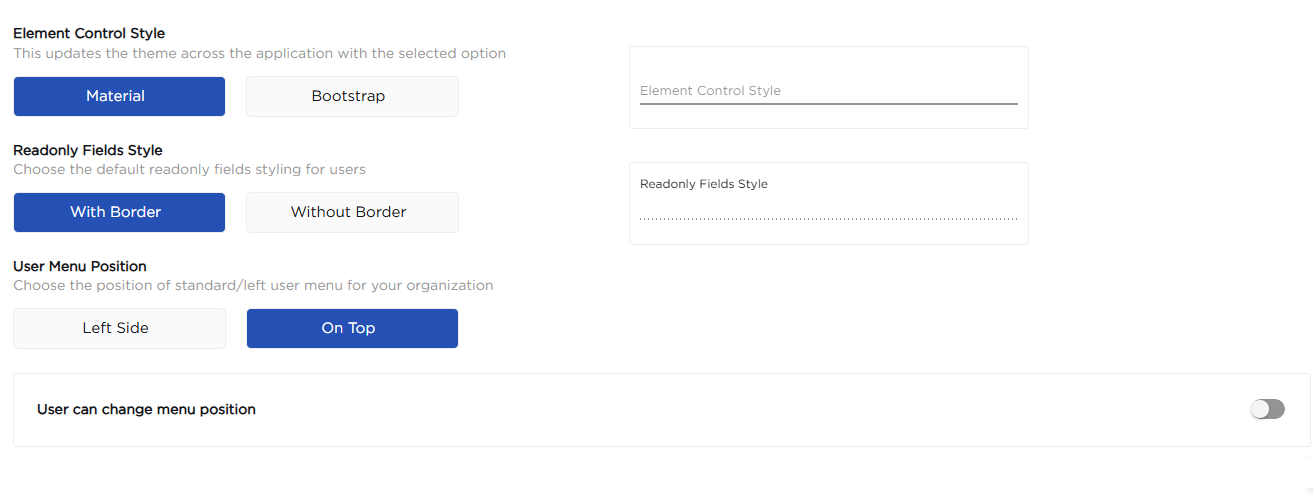Click the theme update description text
This screenshot has width=1313, height=495.
pos(259,53)
